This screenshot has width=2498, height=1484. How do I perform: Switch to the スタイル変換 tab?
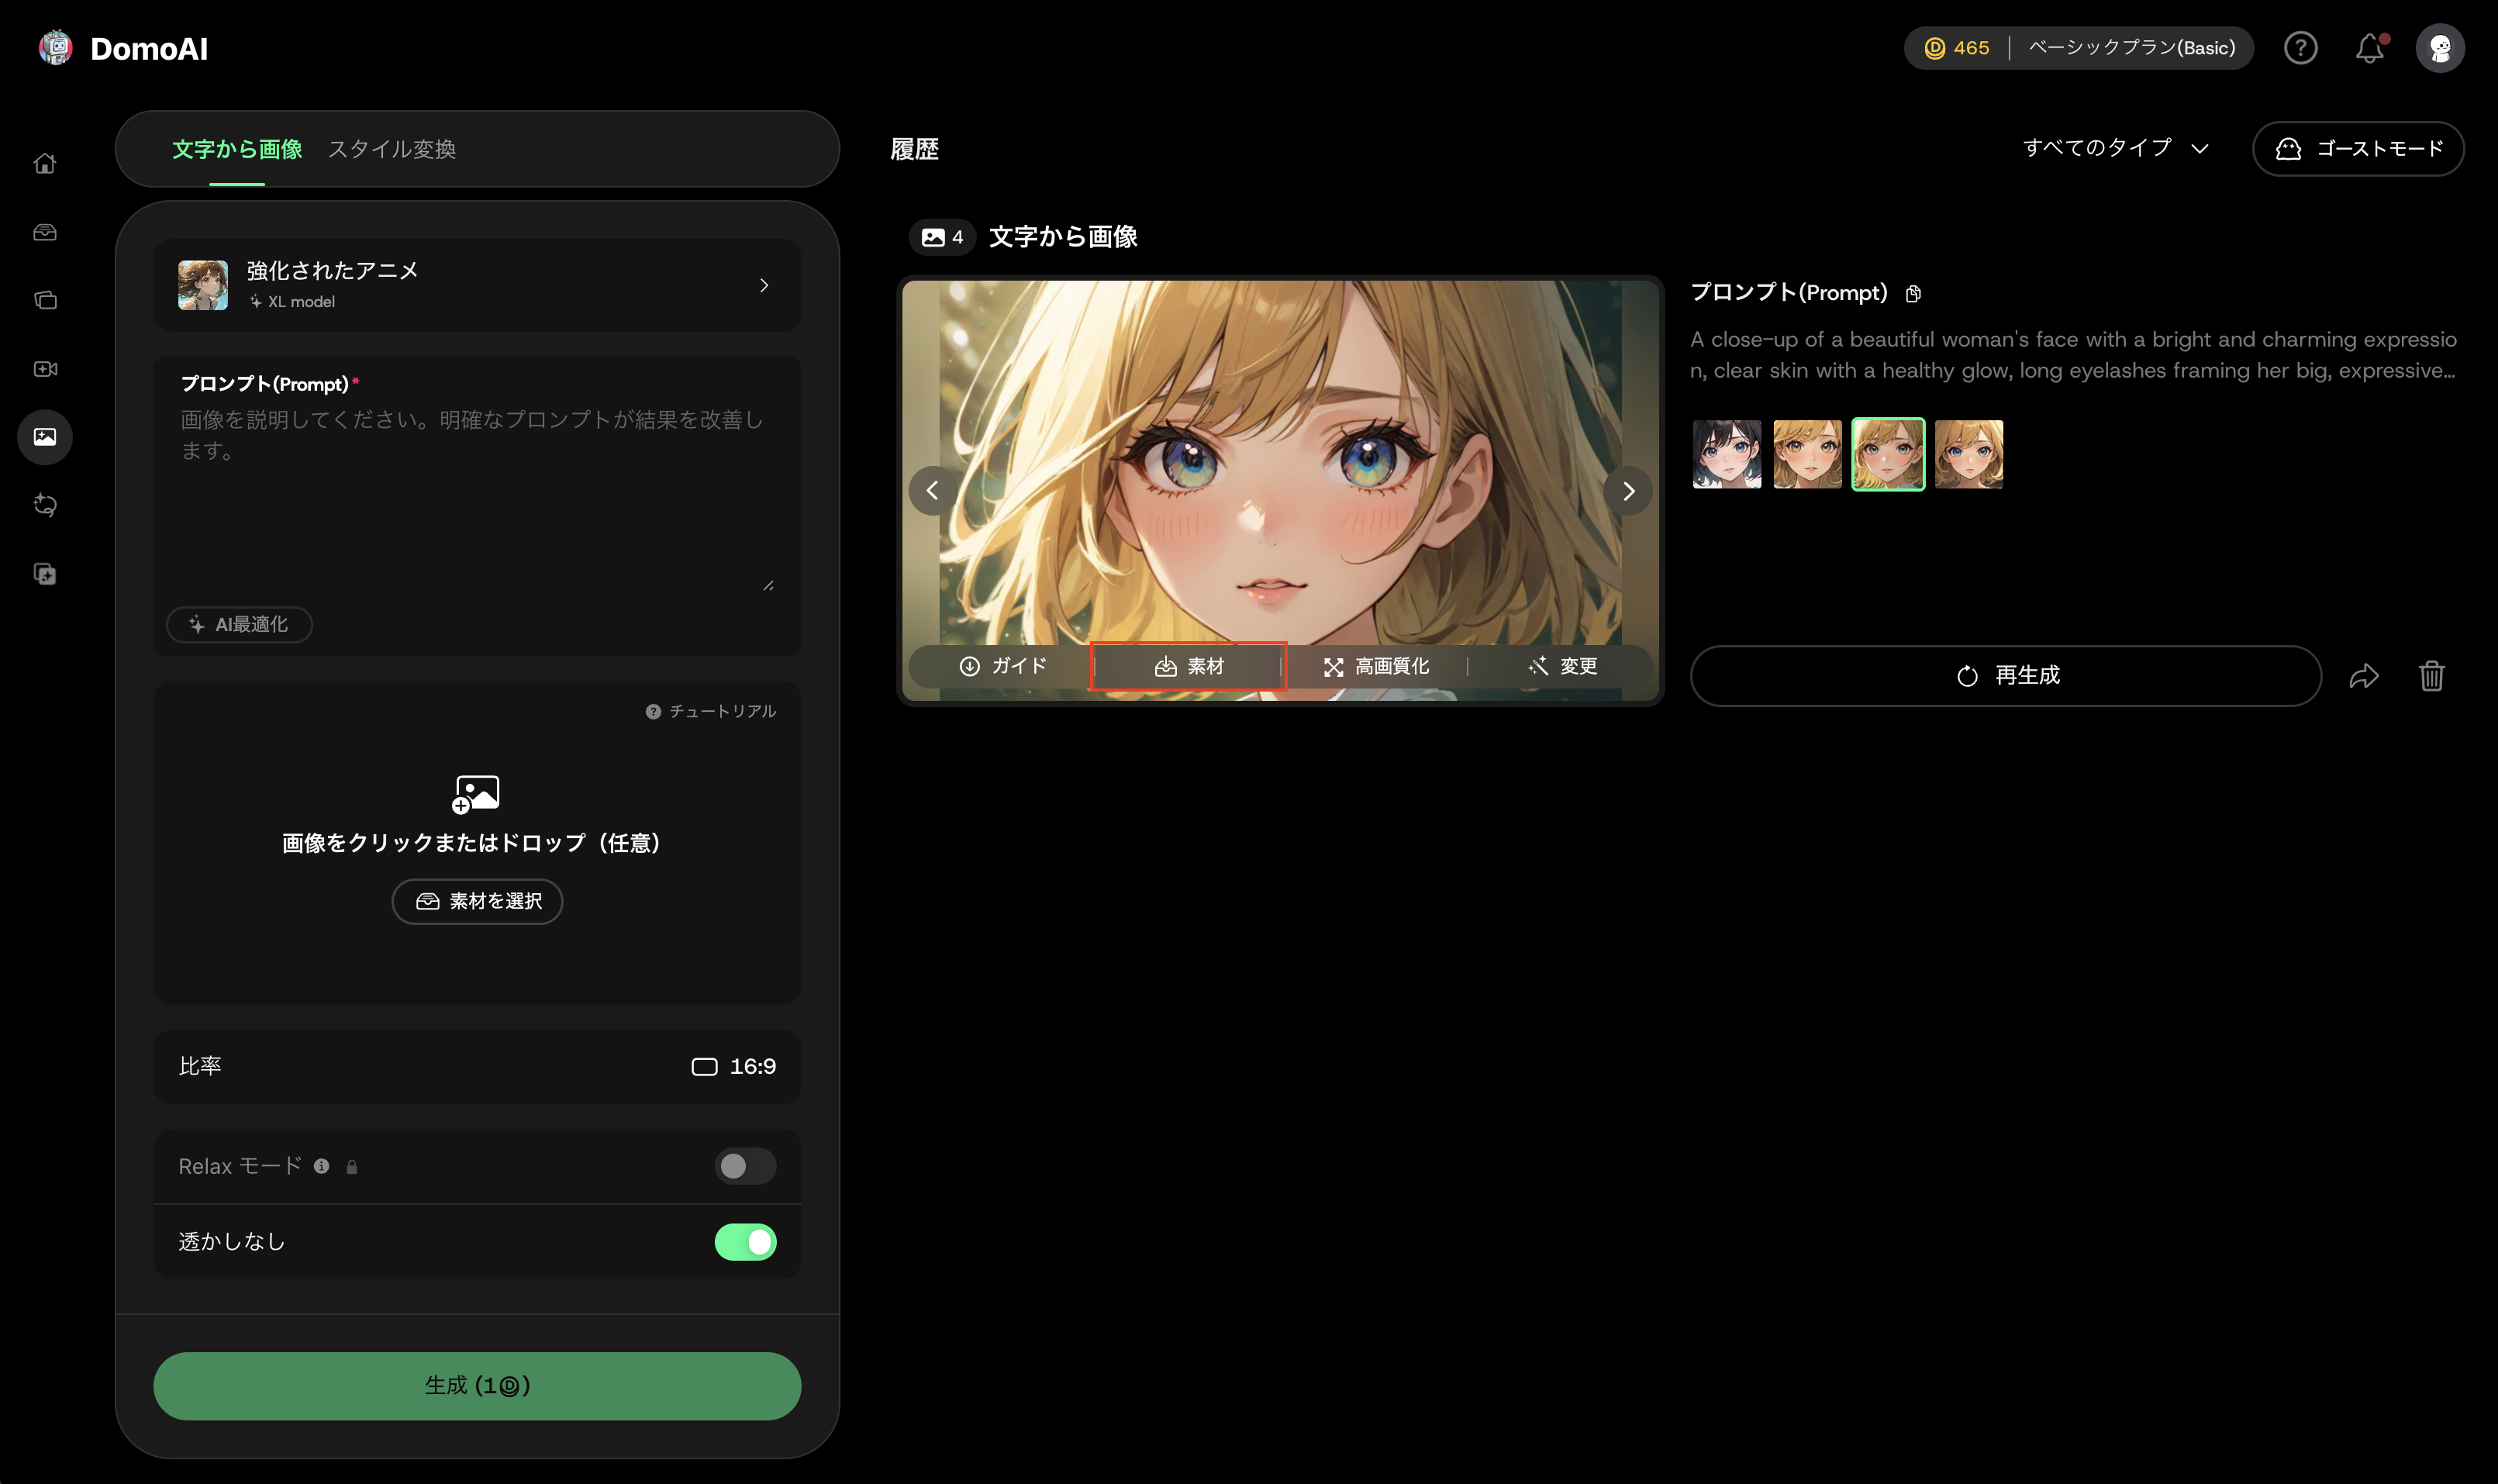click(x=392, y=148)
